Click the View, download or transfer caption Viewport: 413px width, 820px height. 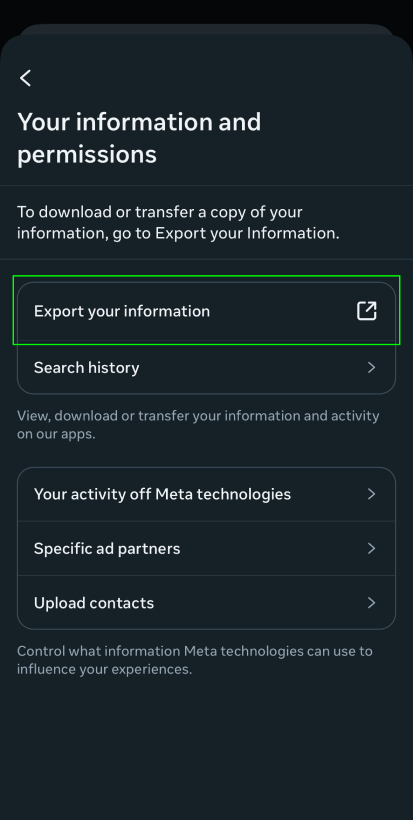click(x=198, y=425)
